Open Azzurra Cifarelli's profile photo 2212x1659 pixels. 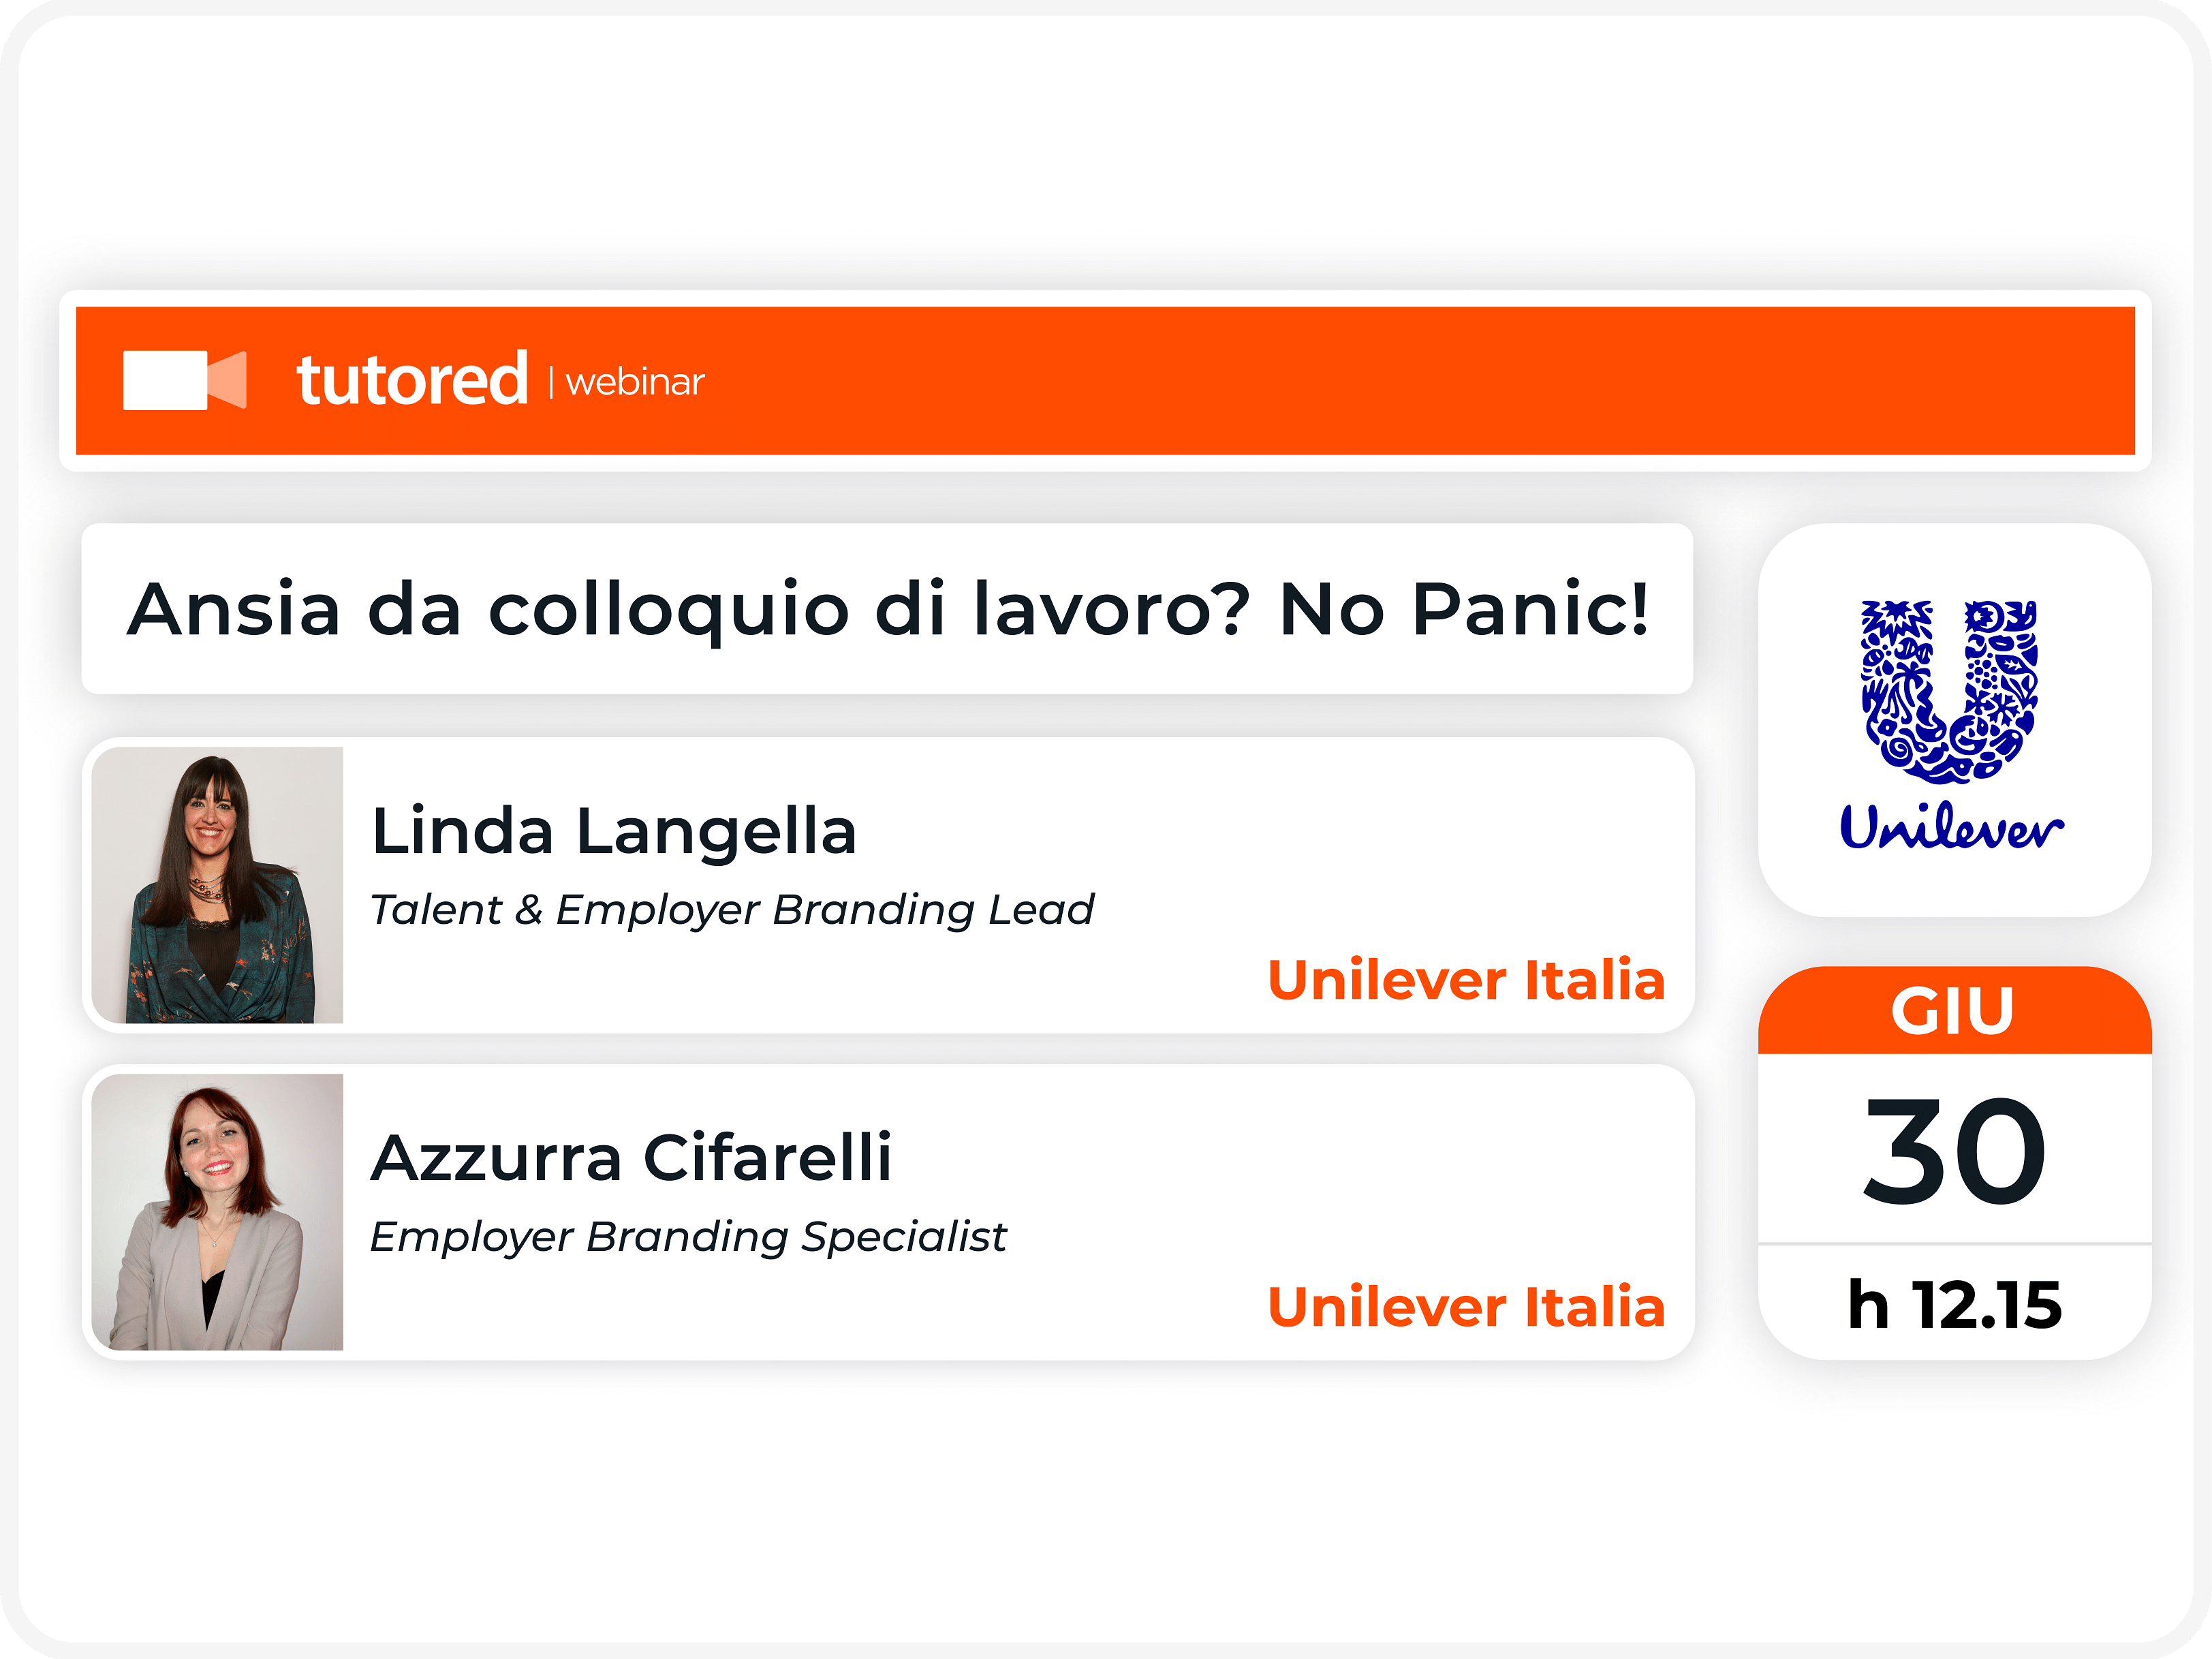(x=217, y=1212)
